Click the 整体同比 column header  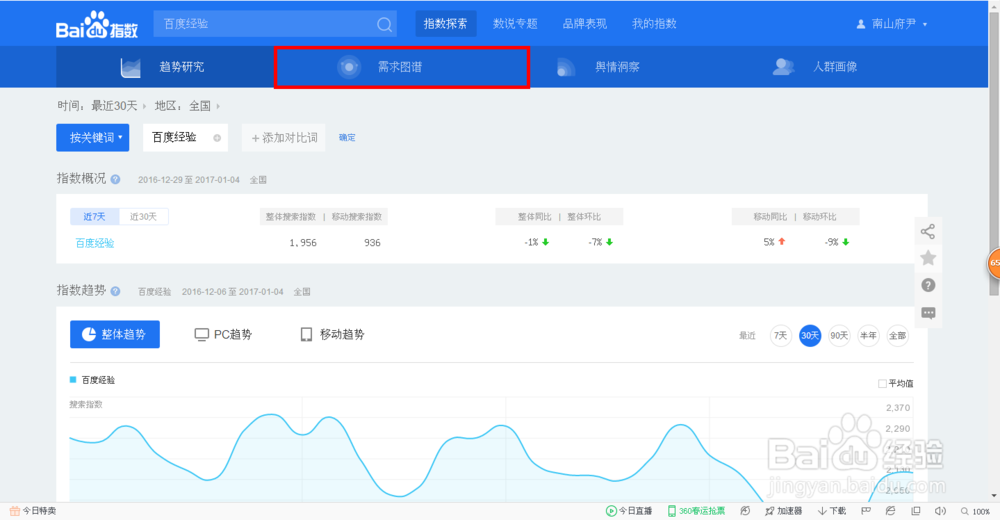coord(534,216)
